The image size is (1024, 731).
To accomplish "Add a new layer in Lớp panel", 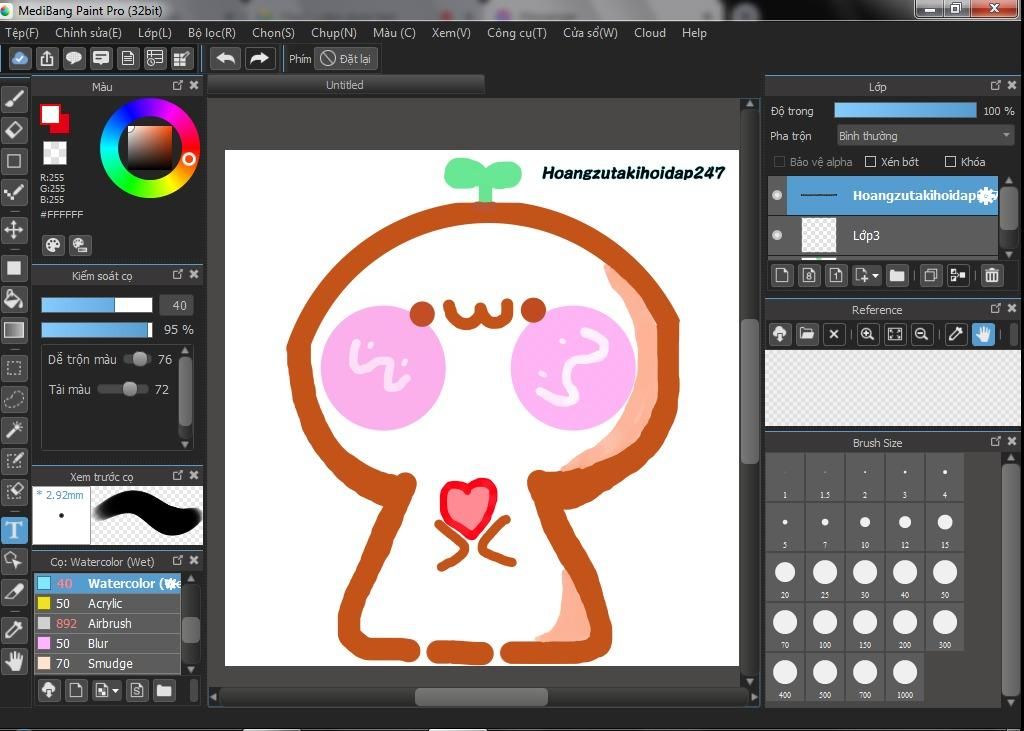I will point(782,275).
